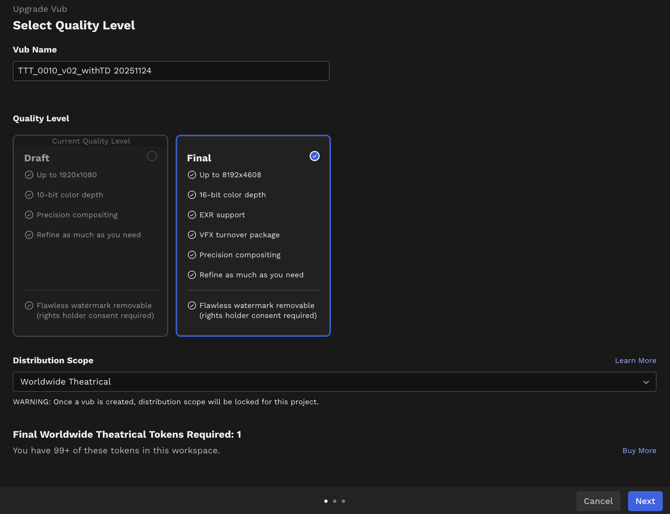Click checkmark icon by Draft flawless watermark removable

pyautogui.click(x=29, y=306)
